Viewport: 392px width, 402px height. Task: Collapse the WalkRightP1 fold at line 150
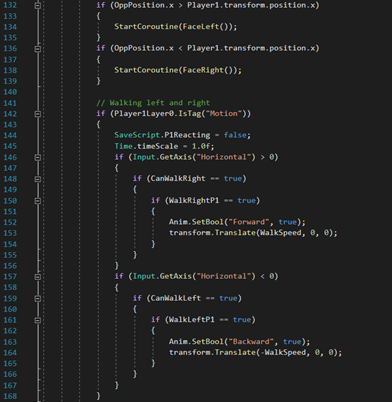(38, 201)
